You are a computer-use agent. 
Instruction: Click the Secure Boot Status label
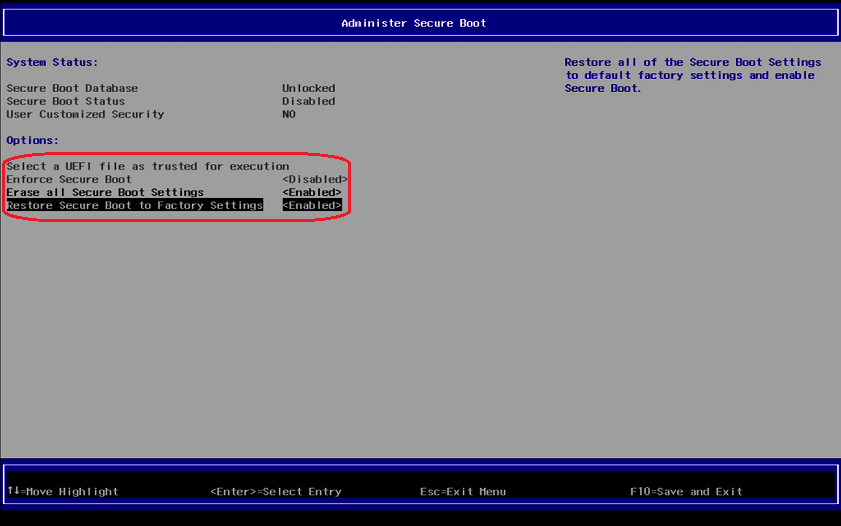66,101
